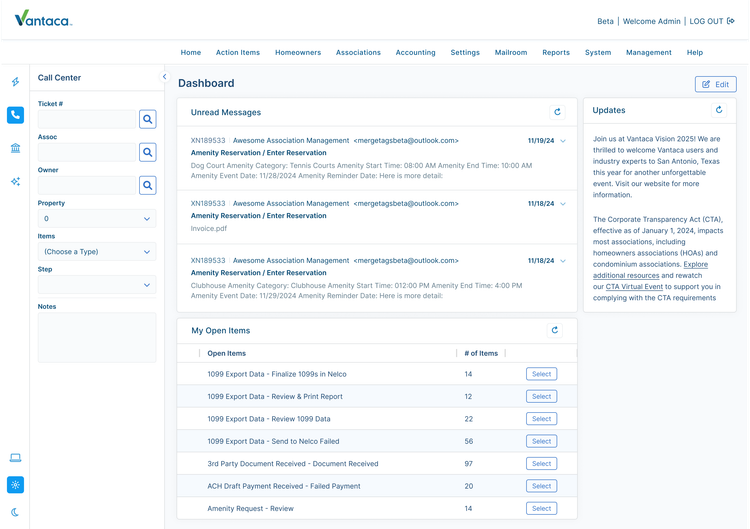Refresh the Updates panel
This screenshot has height=529, width=750.
[x=719, y=110]
